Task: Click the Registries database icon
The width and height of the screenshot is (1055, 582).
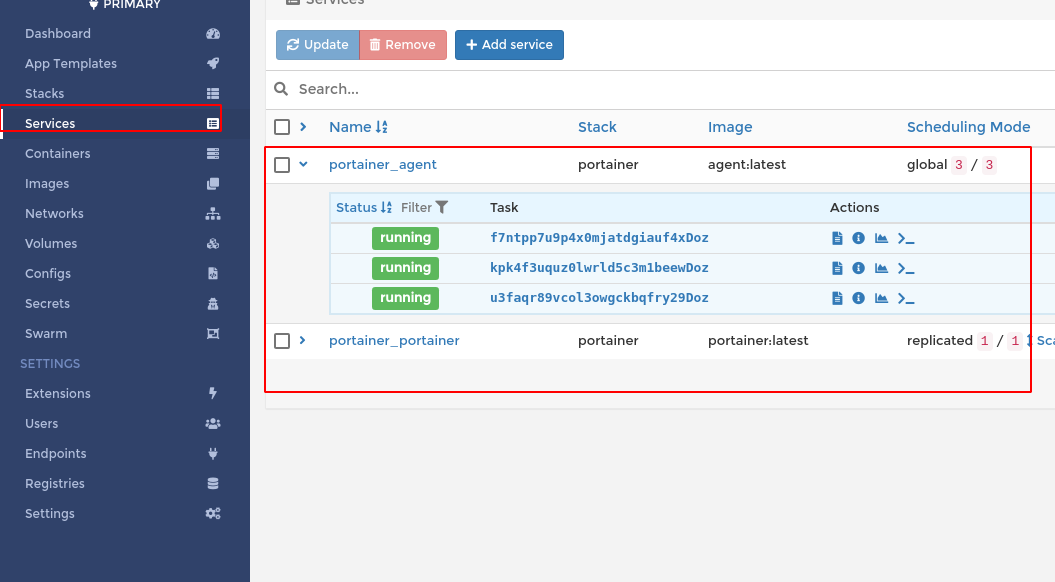Action: 213,484
